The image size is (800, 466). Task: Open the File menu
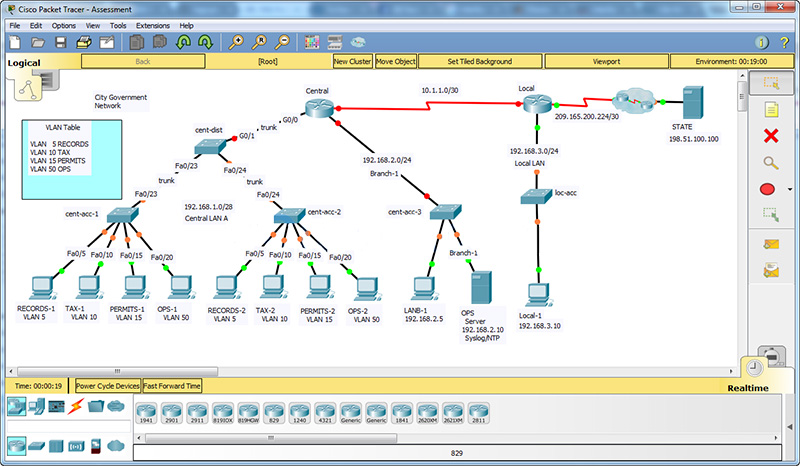15,26
